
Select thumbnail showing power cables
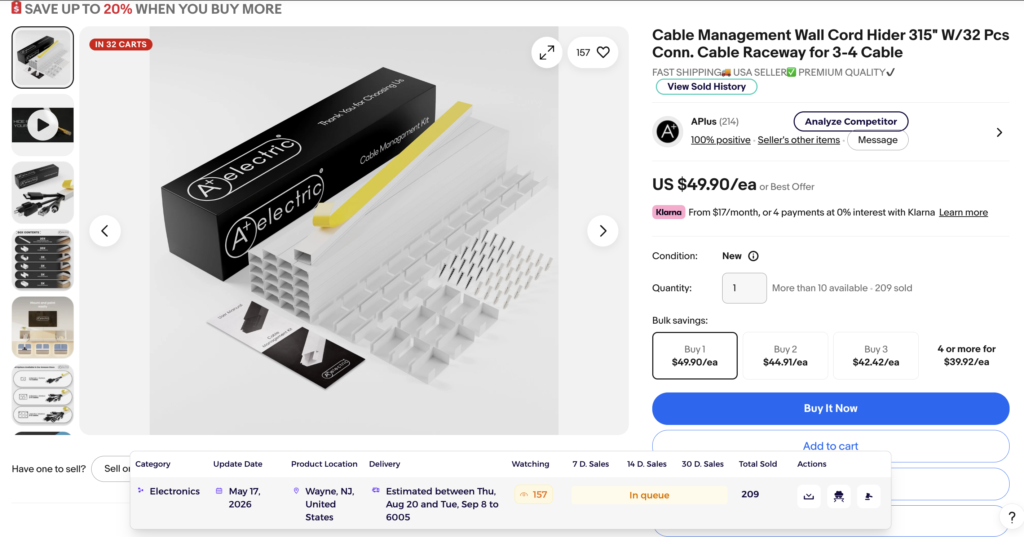click(x=42, y=193)
